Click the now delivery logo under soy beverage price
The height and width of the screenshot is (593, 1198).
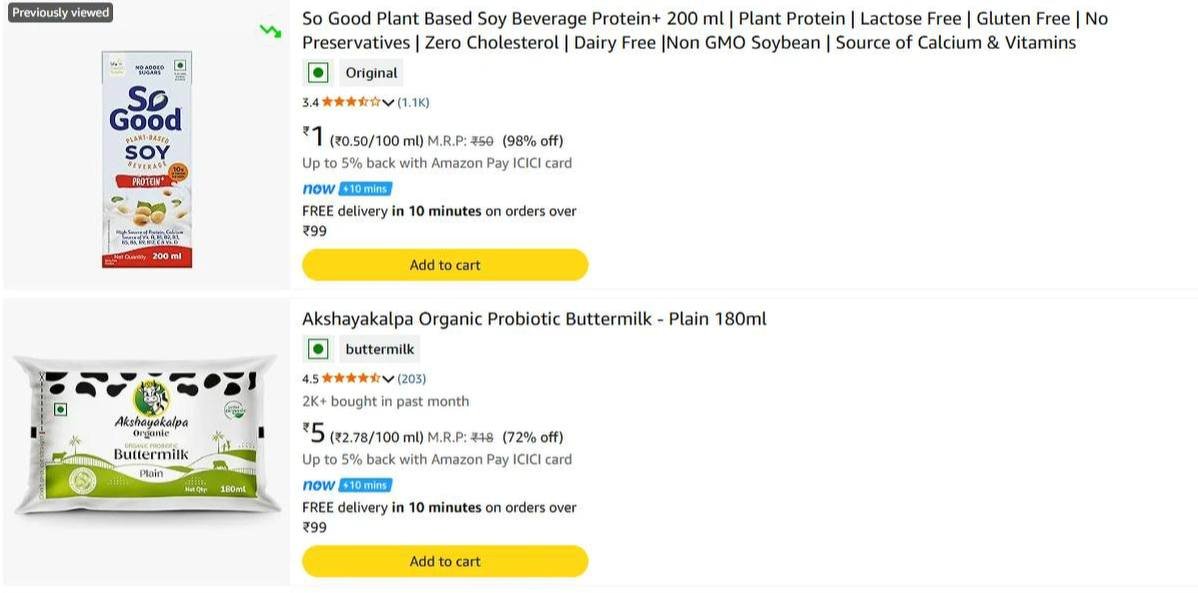[317, 188]
